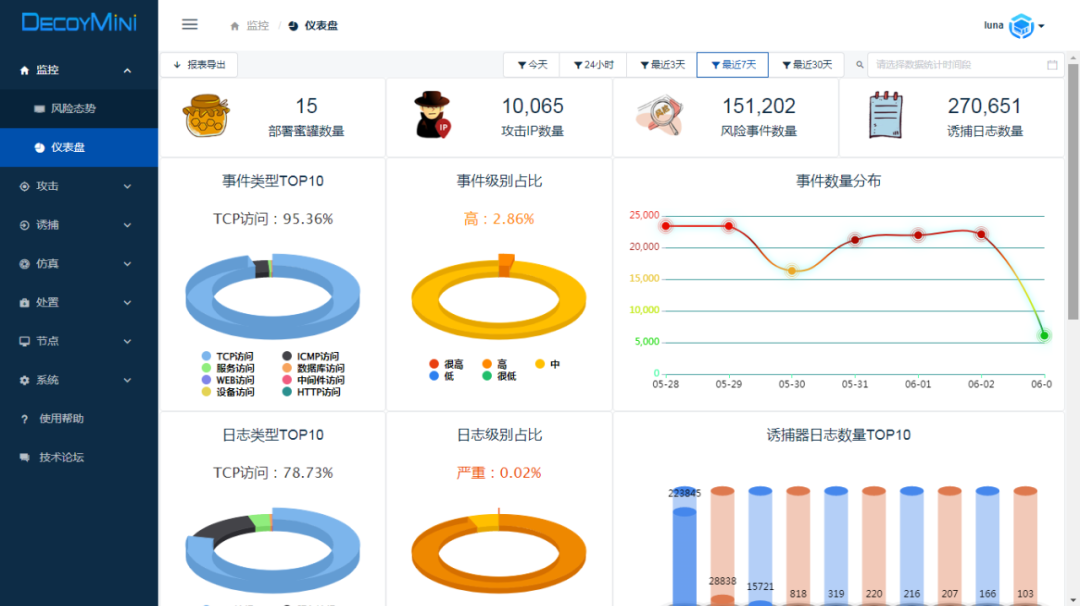
Task: Open 使用帮助 menu item
Action: tap(79, 419)
